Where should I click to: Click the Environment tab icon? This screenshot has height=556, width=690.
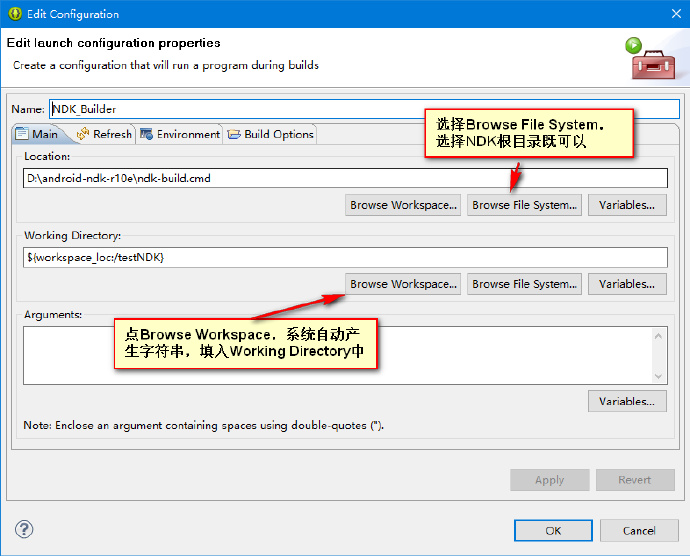click(x=146, y=134)
